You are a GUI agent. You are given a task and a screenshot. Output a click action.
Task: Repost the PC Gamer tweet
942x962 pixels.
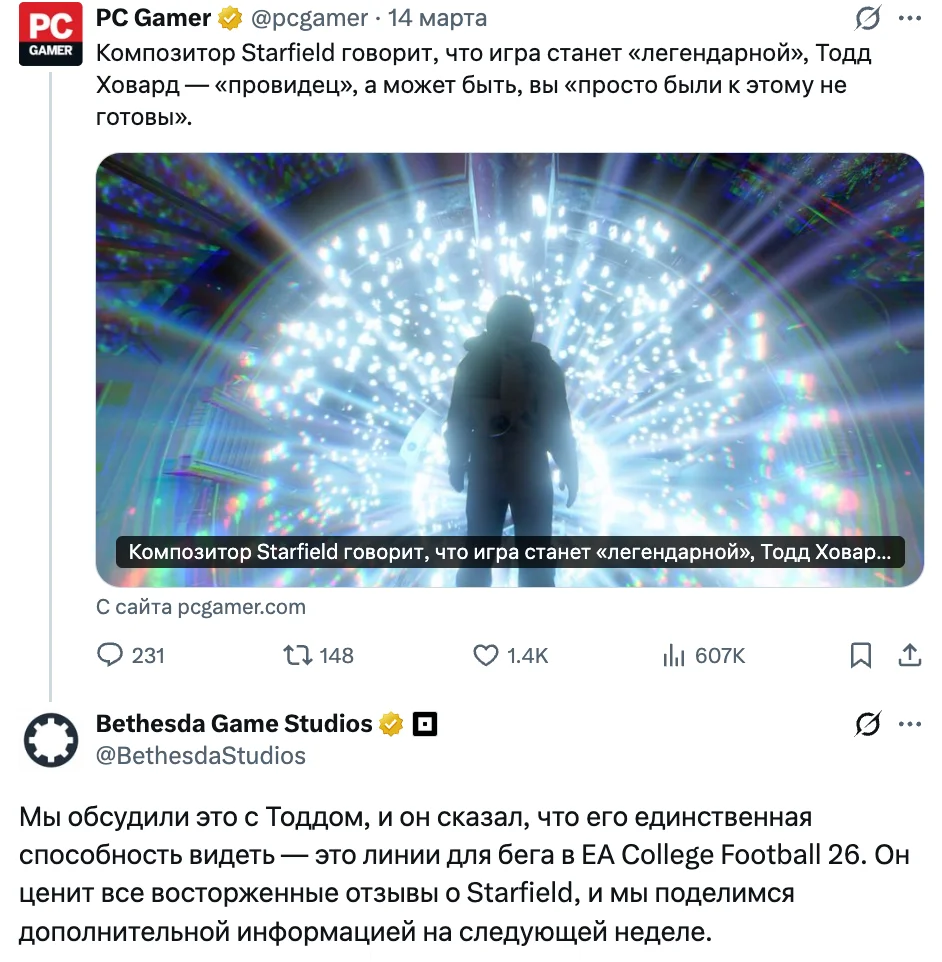[x=297, y=655]
